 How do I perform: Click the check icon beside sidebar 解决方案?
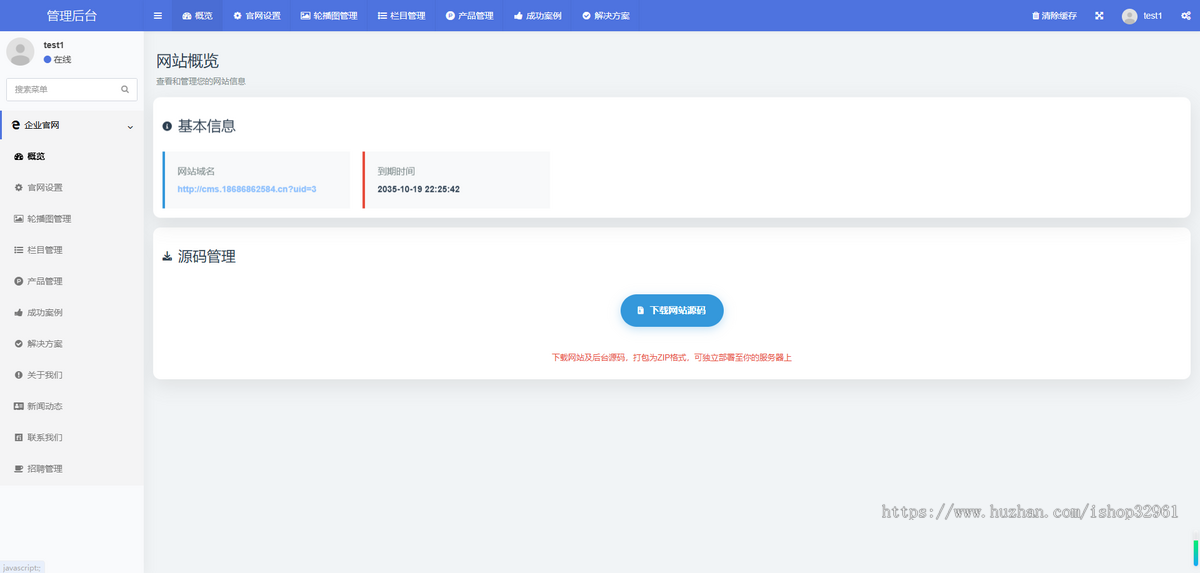[x=19, y=344]
